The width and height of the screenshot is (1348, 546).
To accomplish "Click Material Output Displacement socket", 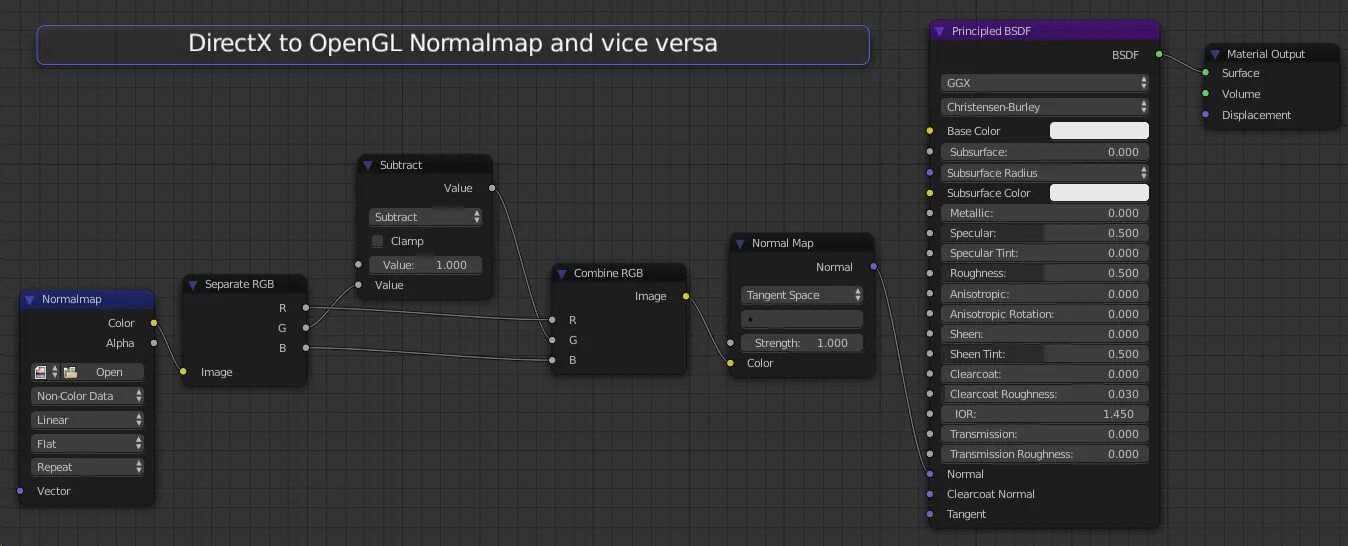I will (1205, 115).
